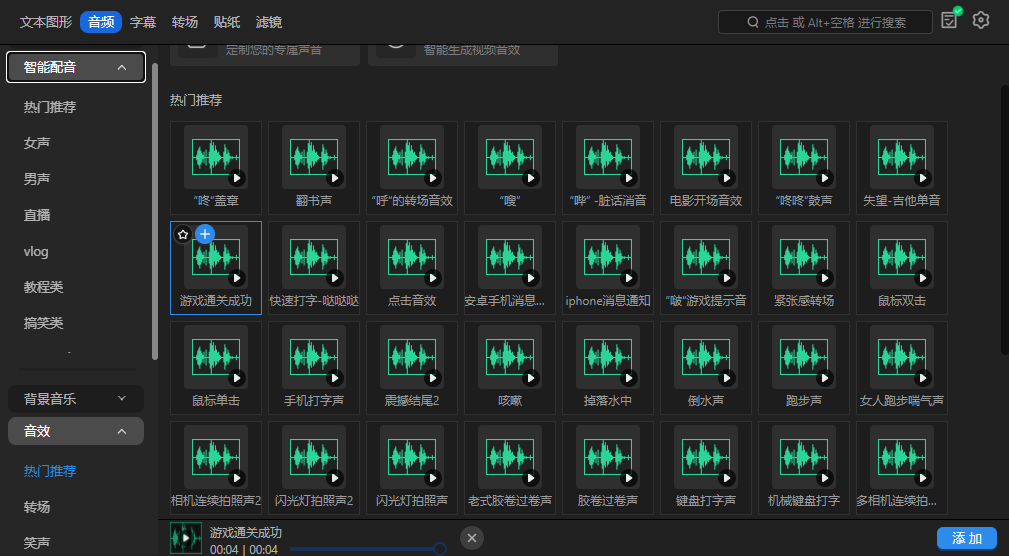Select the 键盘打字声 sound thumbnail
The height and width of the screenshot is (556, 1009).
[x=706, y=459]
